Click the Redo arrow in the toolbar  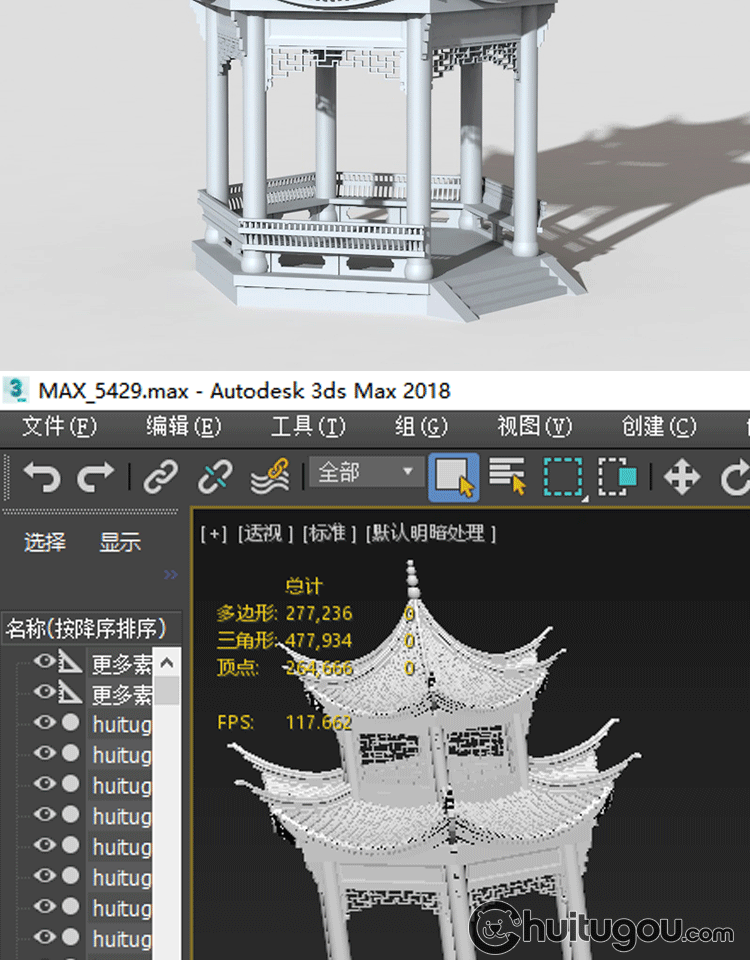click(x=96, y=477)
